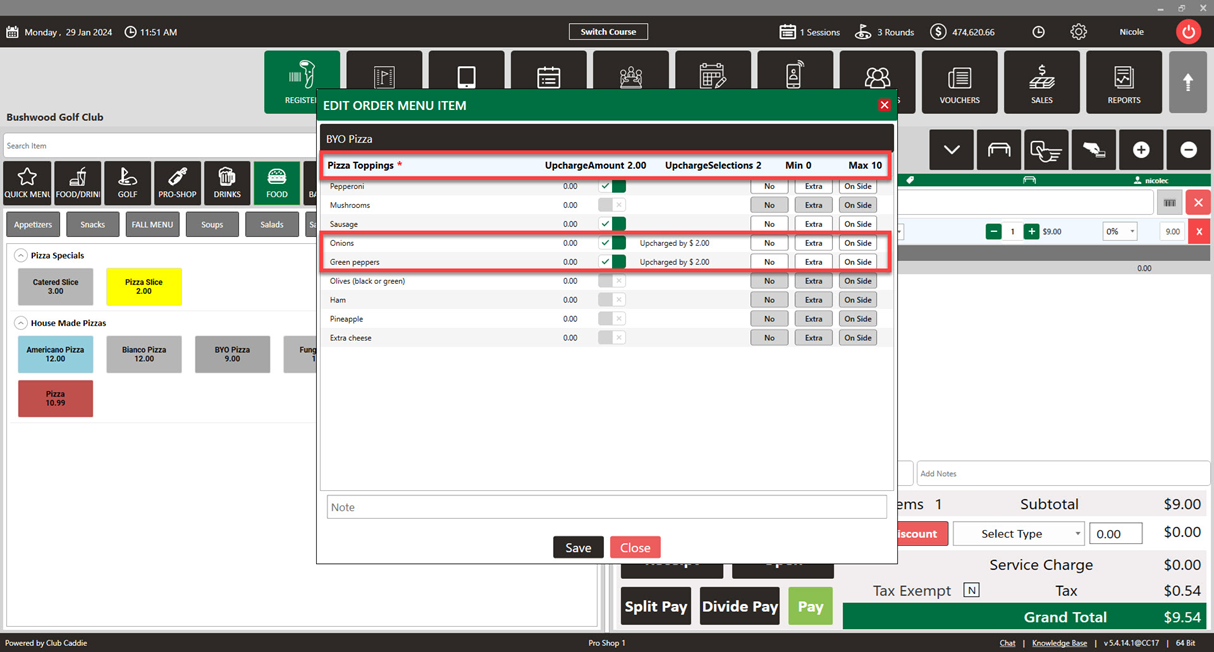Click No for Pepperoni
The height and width of the screenshot is (652, 1214).
[769, 186]
